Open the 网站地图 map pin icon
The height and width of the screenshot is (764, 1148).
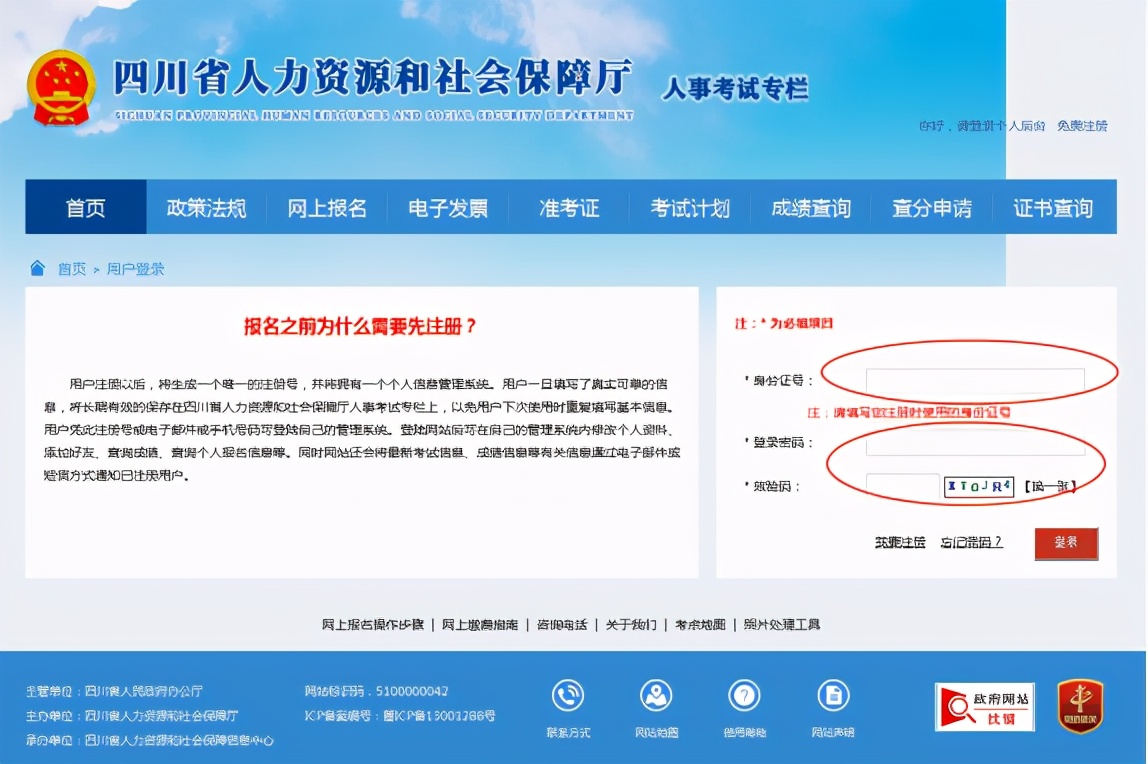pos(656,695)
